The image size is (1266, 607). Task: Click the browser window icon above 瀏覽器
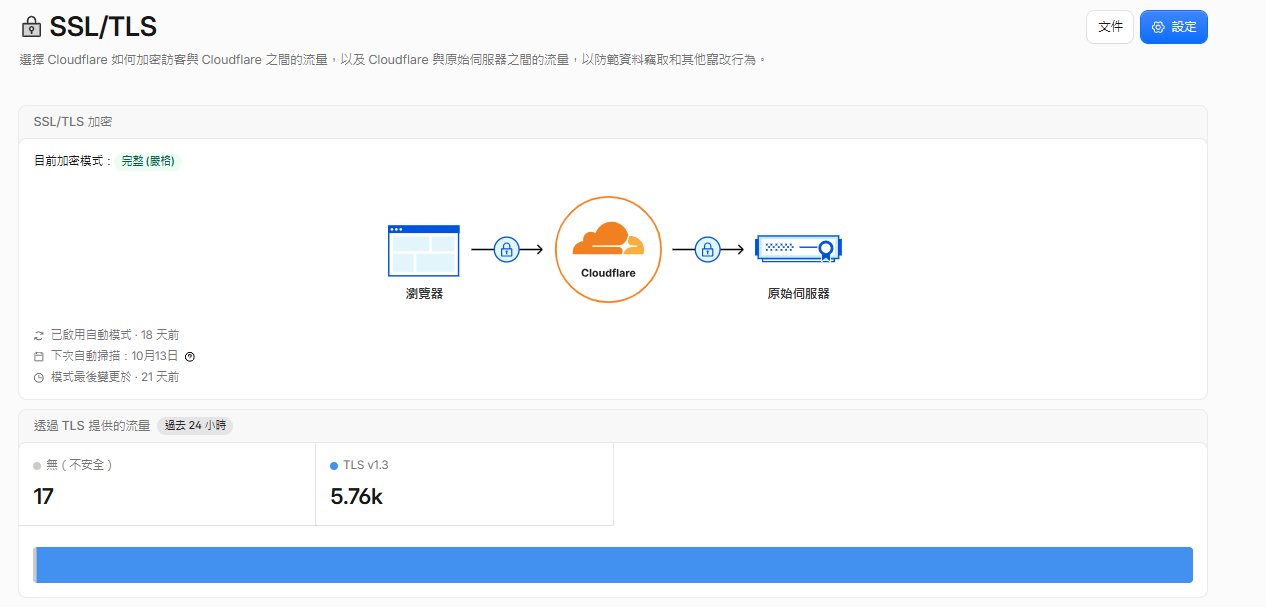pyautogui.click(x=423, y=250)
